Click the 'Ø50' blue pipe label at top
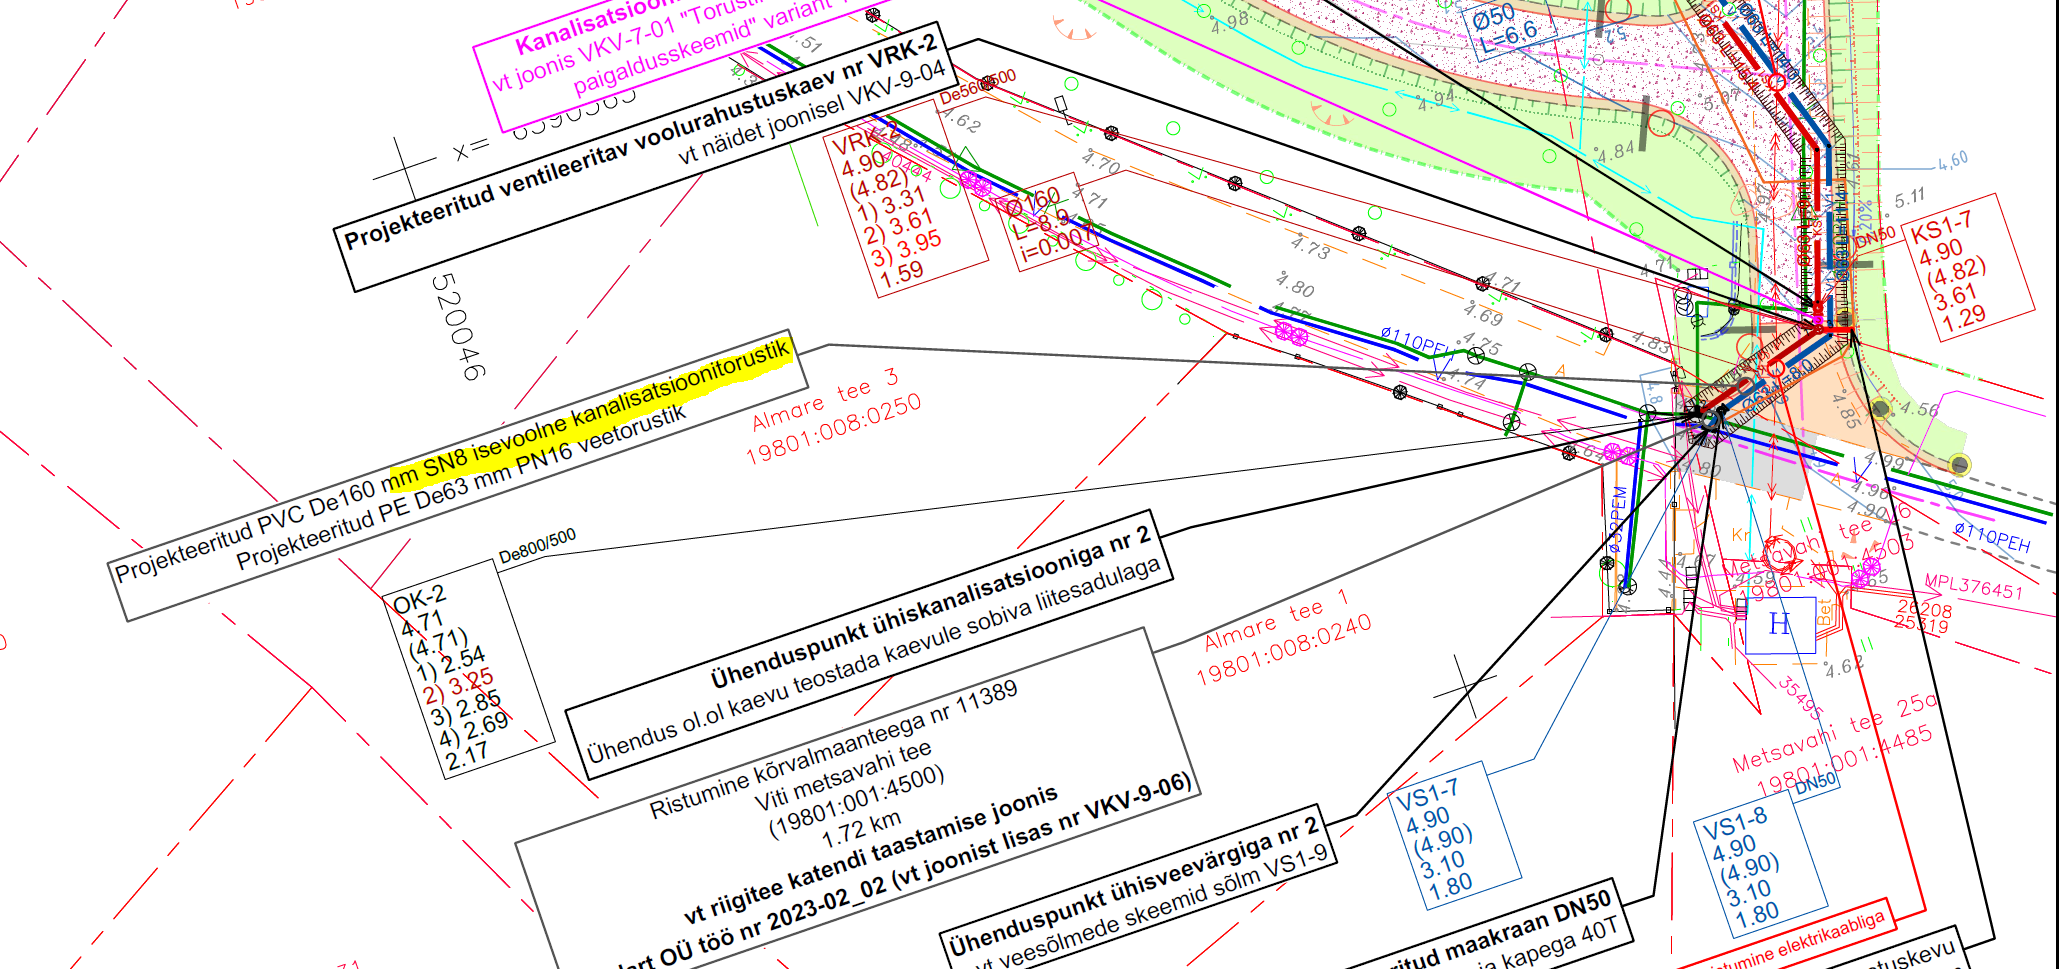Image resolution: width=2072 pixels, height=969 pixels. point(1495,16)
